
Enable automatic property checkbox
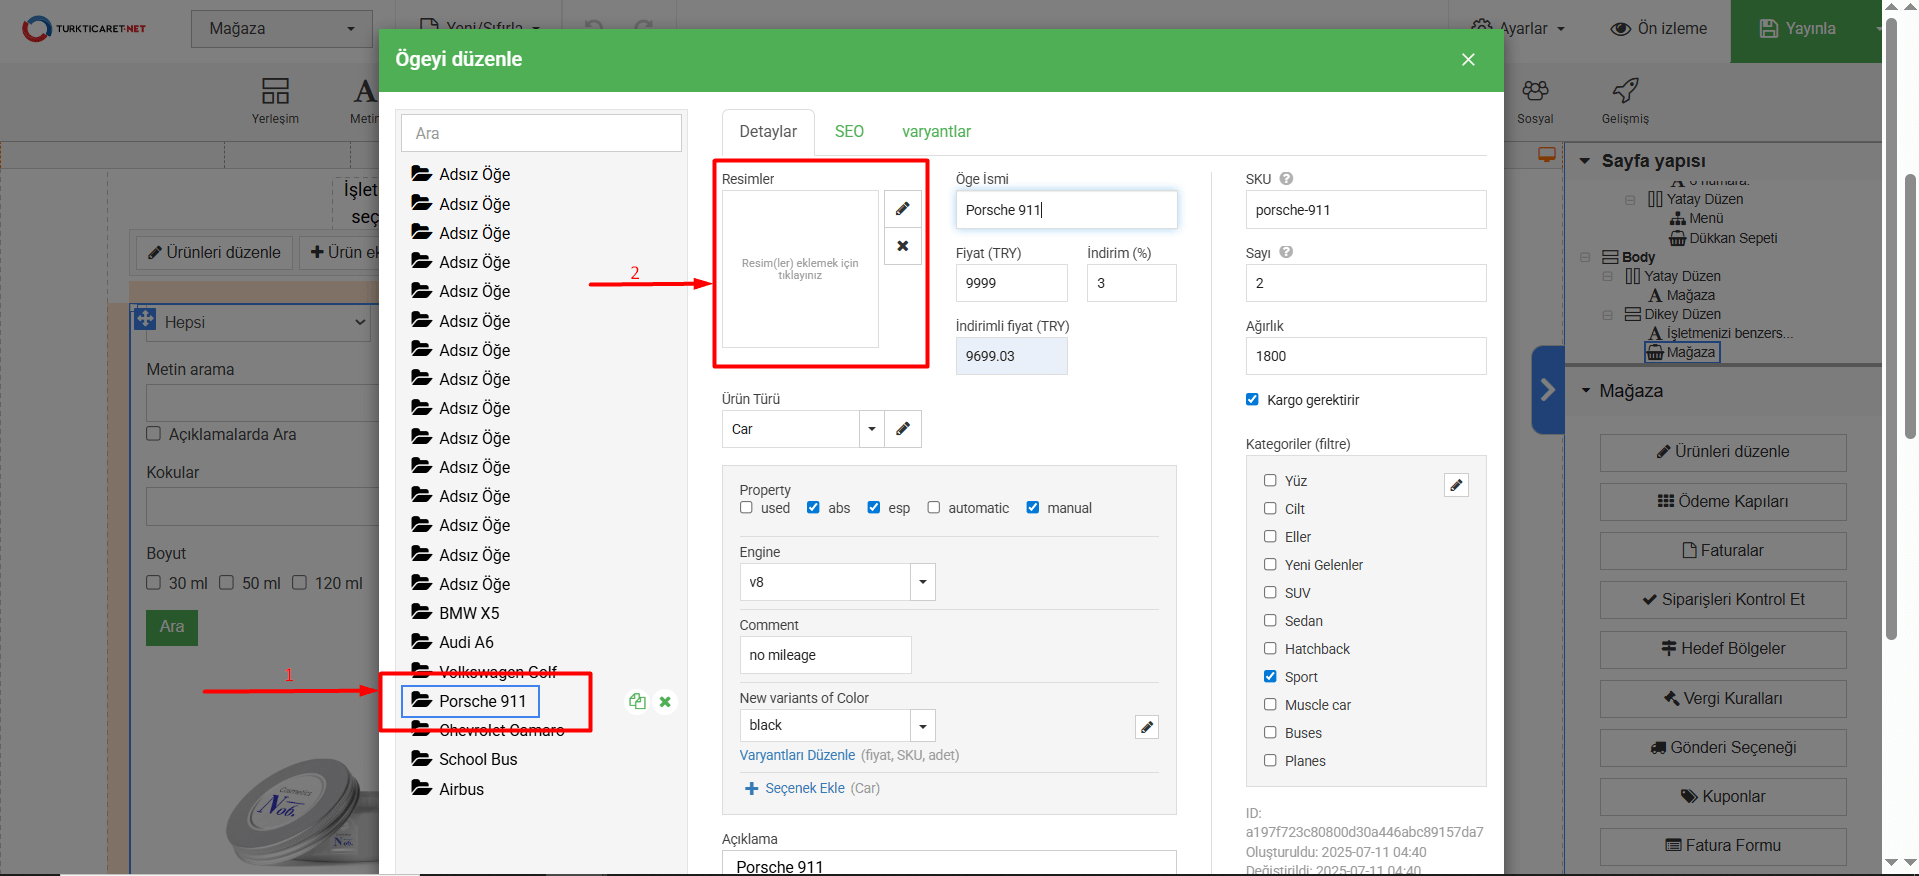[933, 507]
